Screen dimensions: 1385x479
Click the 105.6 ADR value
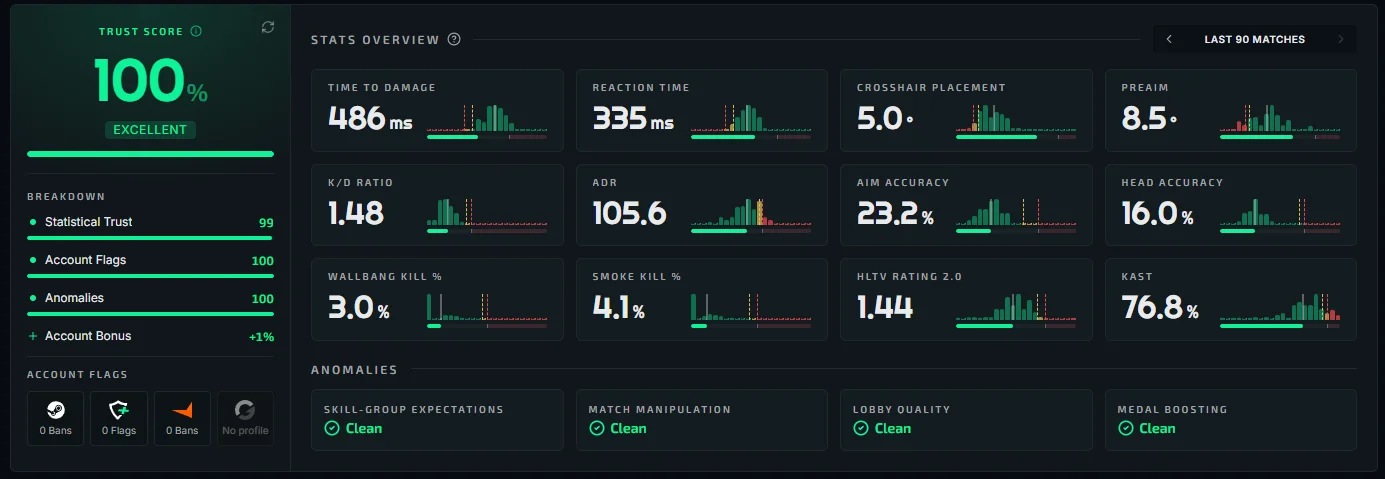point(629,212)
